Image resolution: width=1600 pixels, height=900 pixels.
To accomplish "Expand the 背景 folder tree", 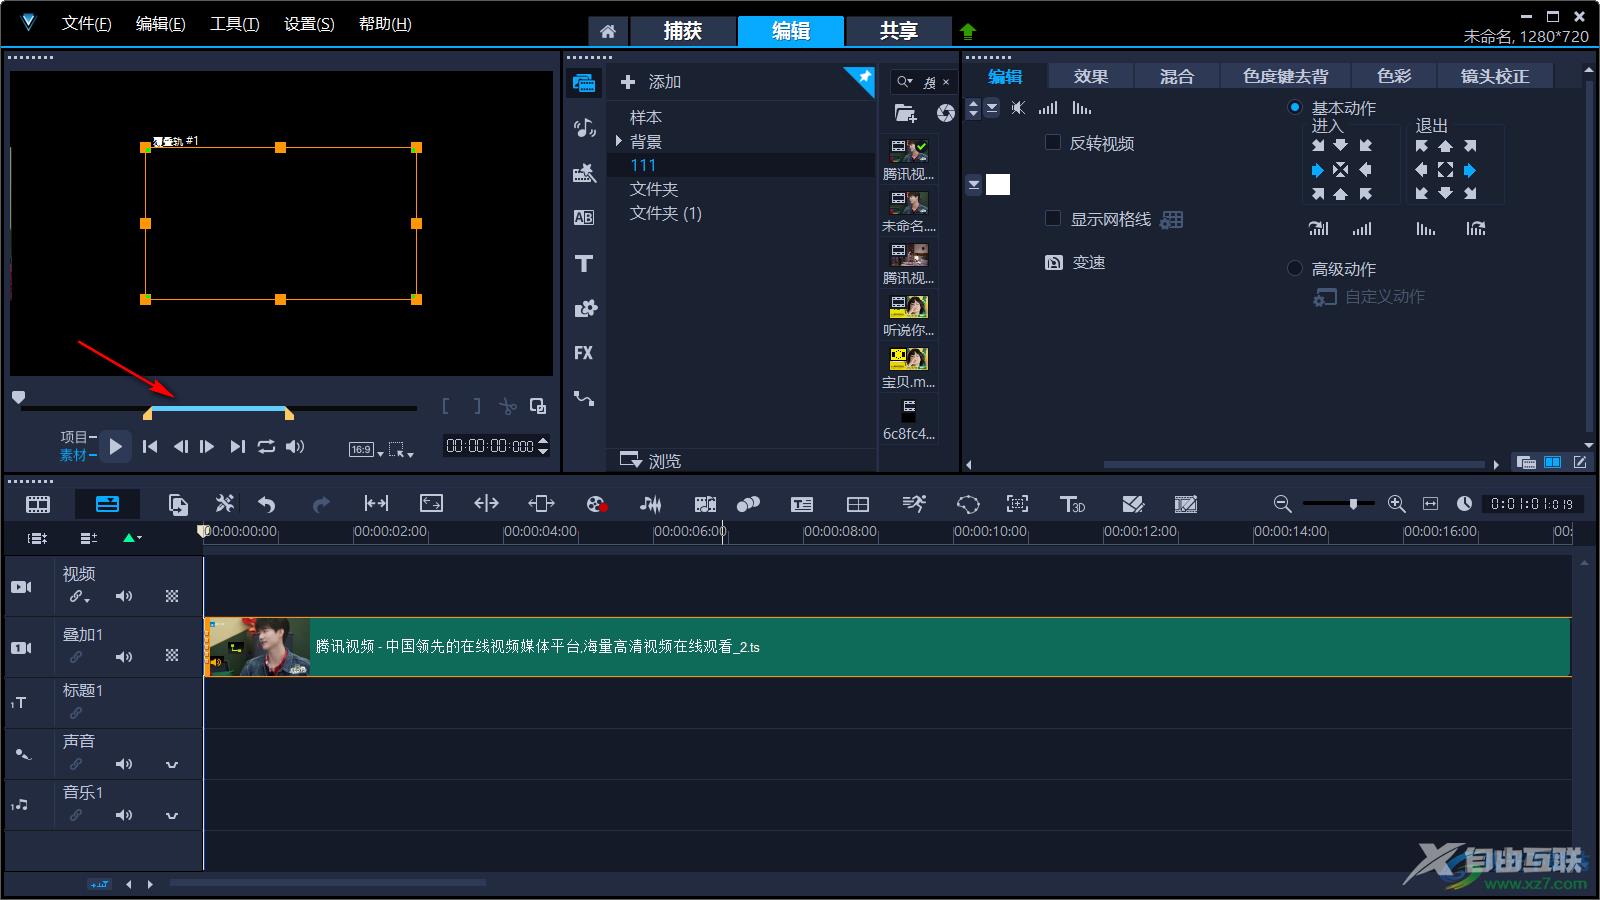I will point(619,141).
